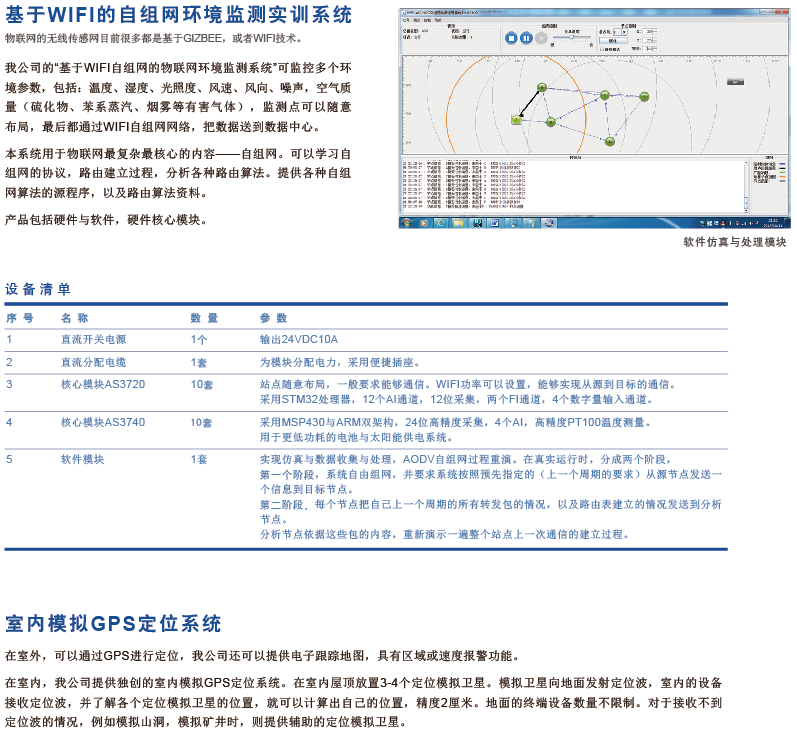Click the column header "数量"

[x=204, y=318]
